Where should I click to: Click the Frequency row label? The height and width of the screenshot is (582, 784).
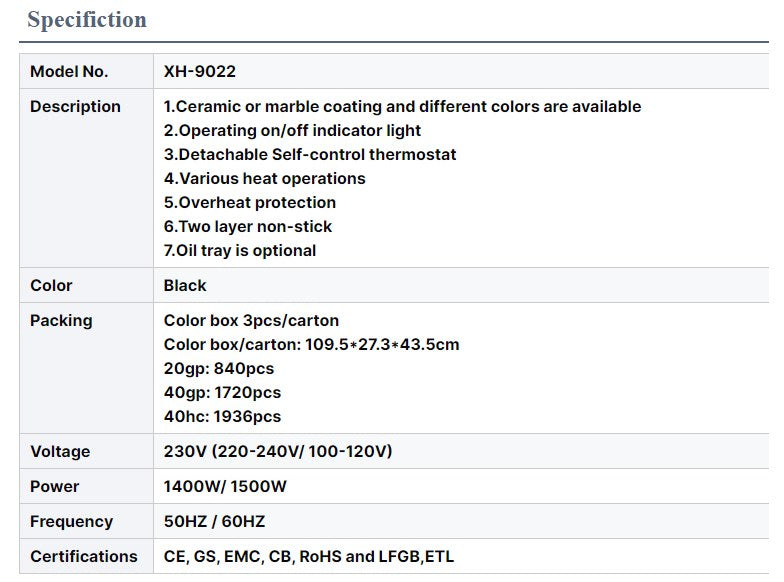[x=72, y=522]
